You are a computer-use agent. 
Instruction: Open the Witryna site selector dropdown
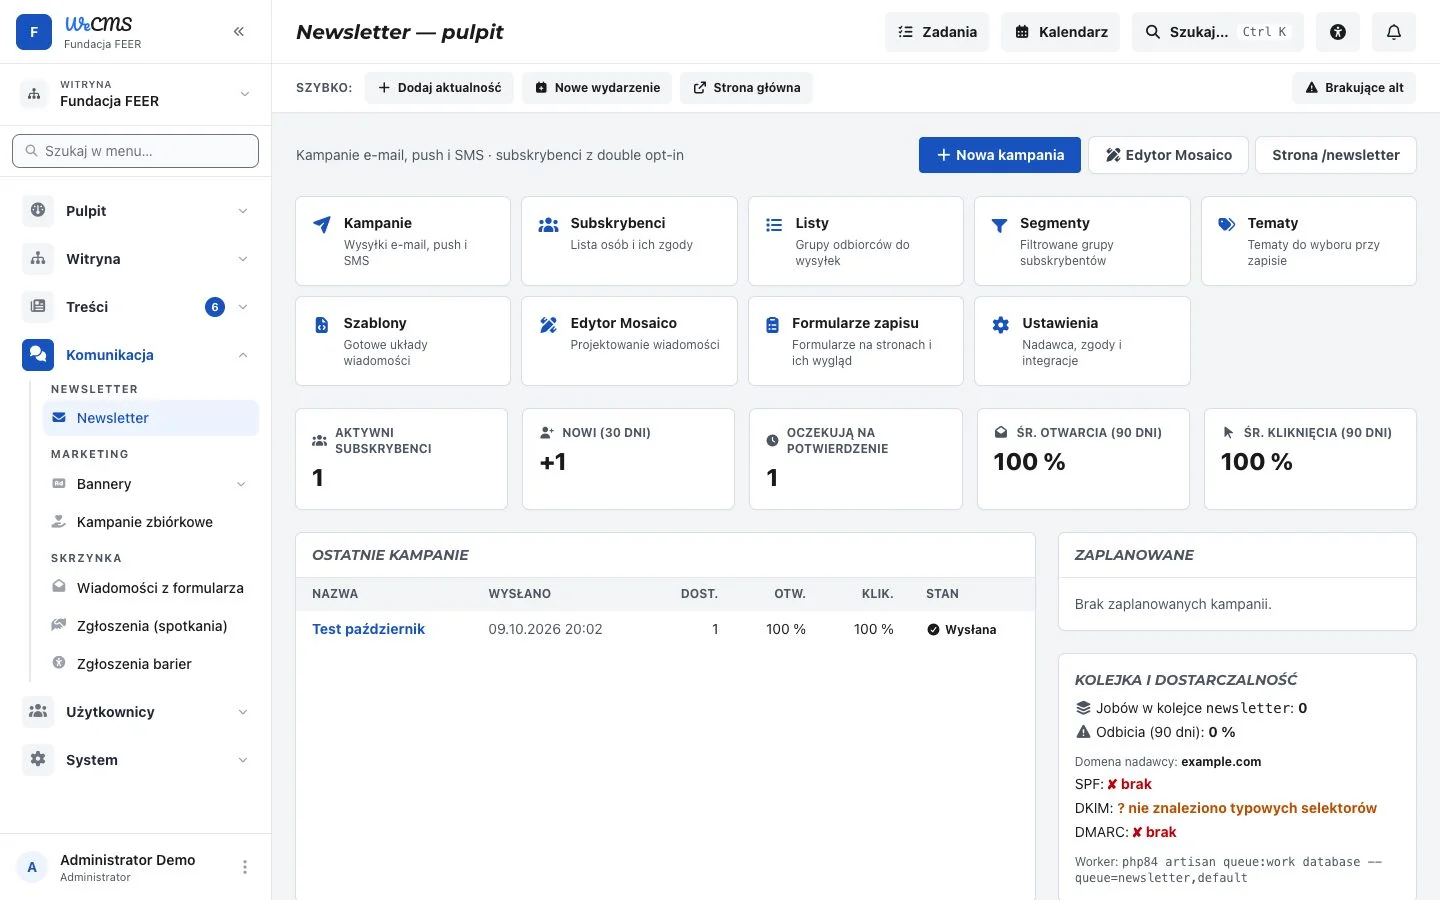(x=136, y=94)
